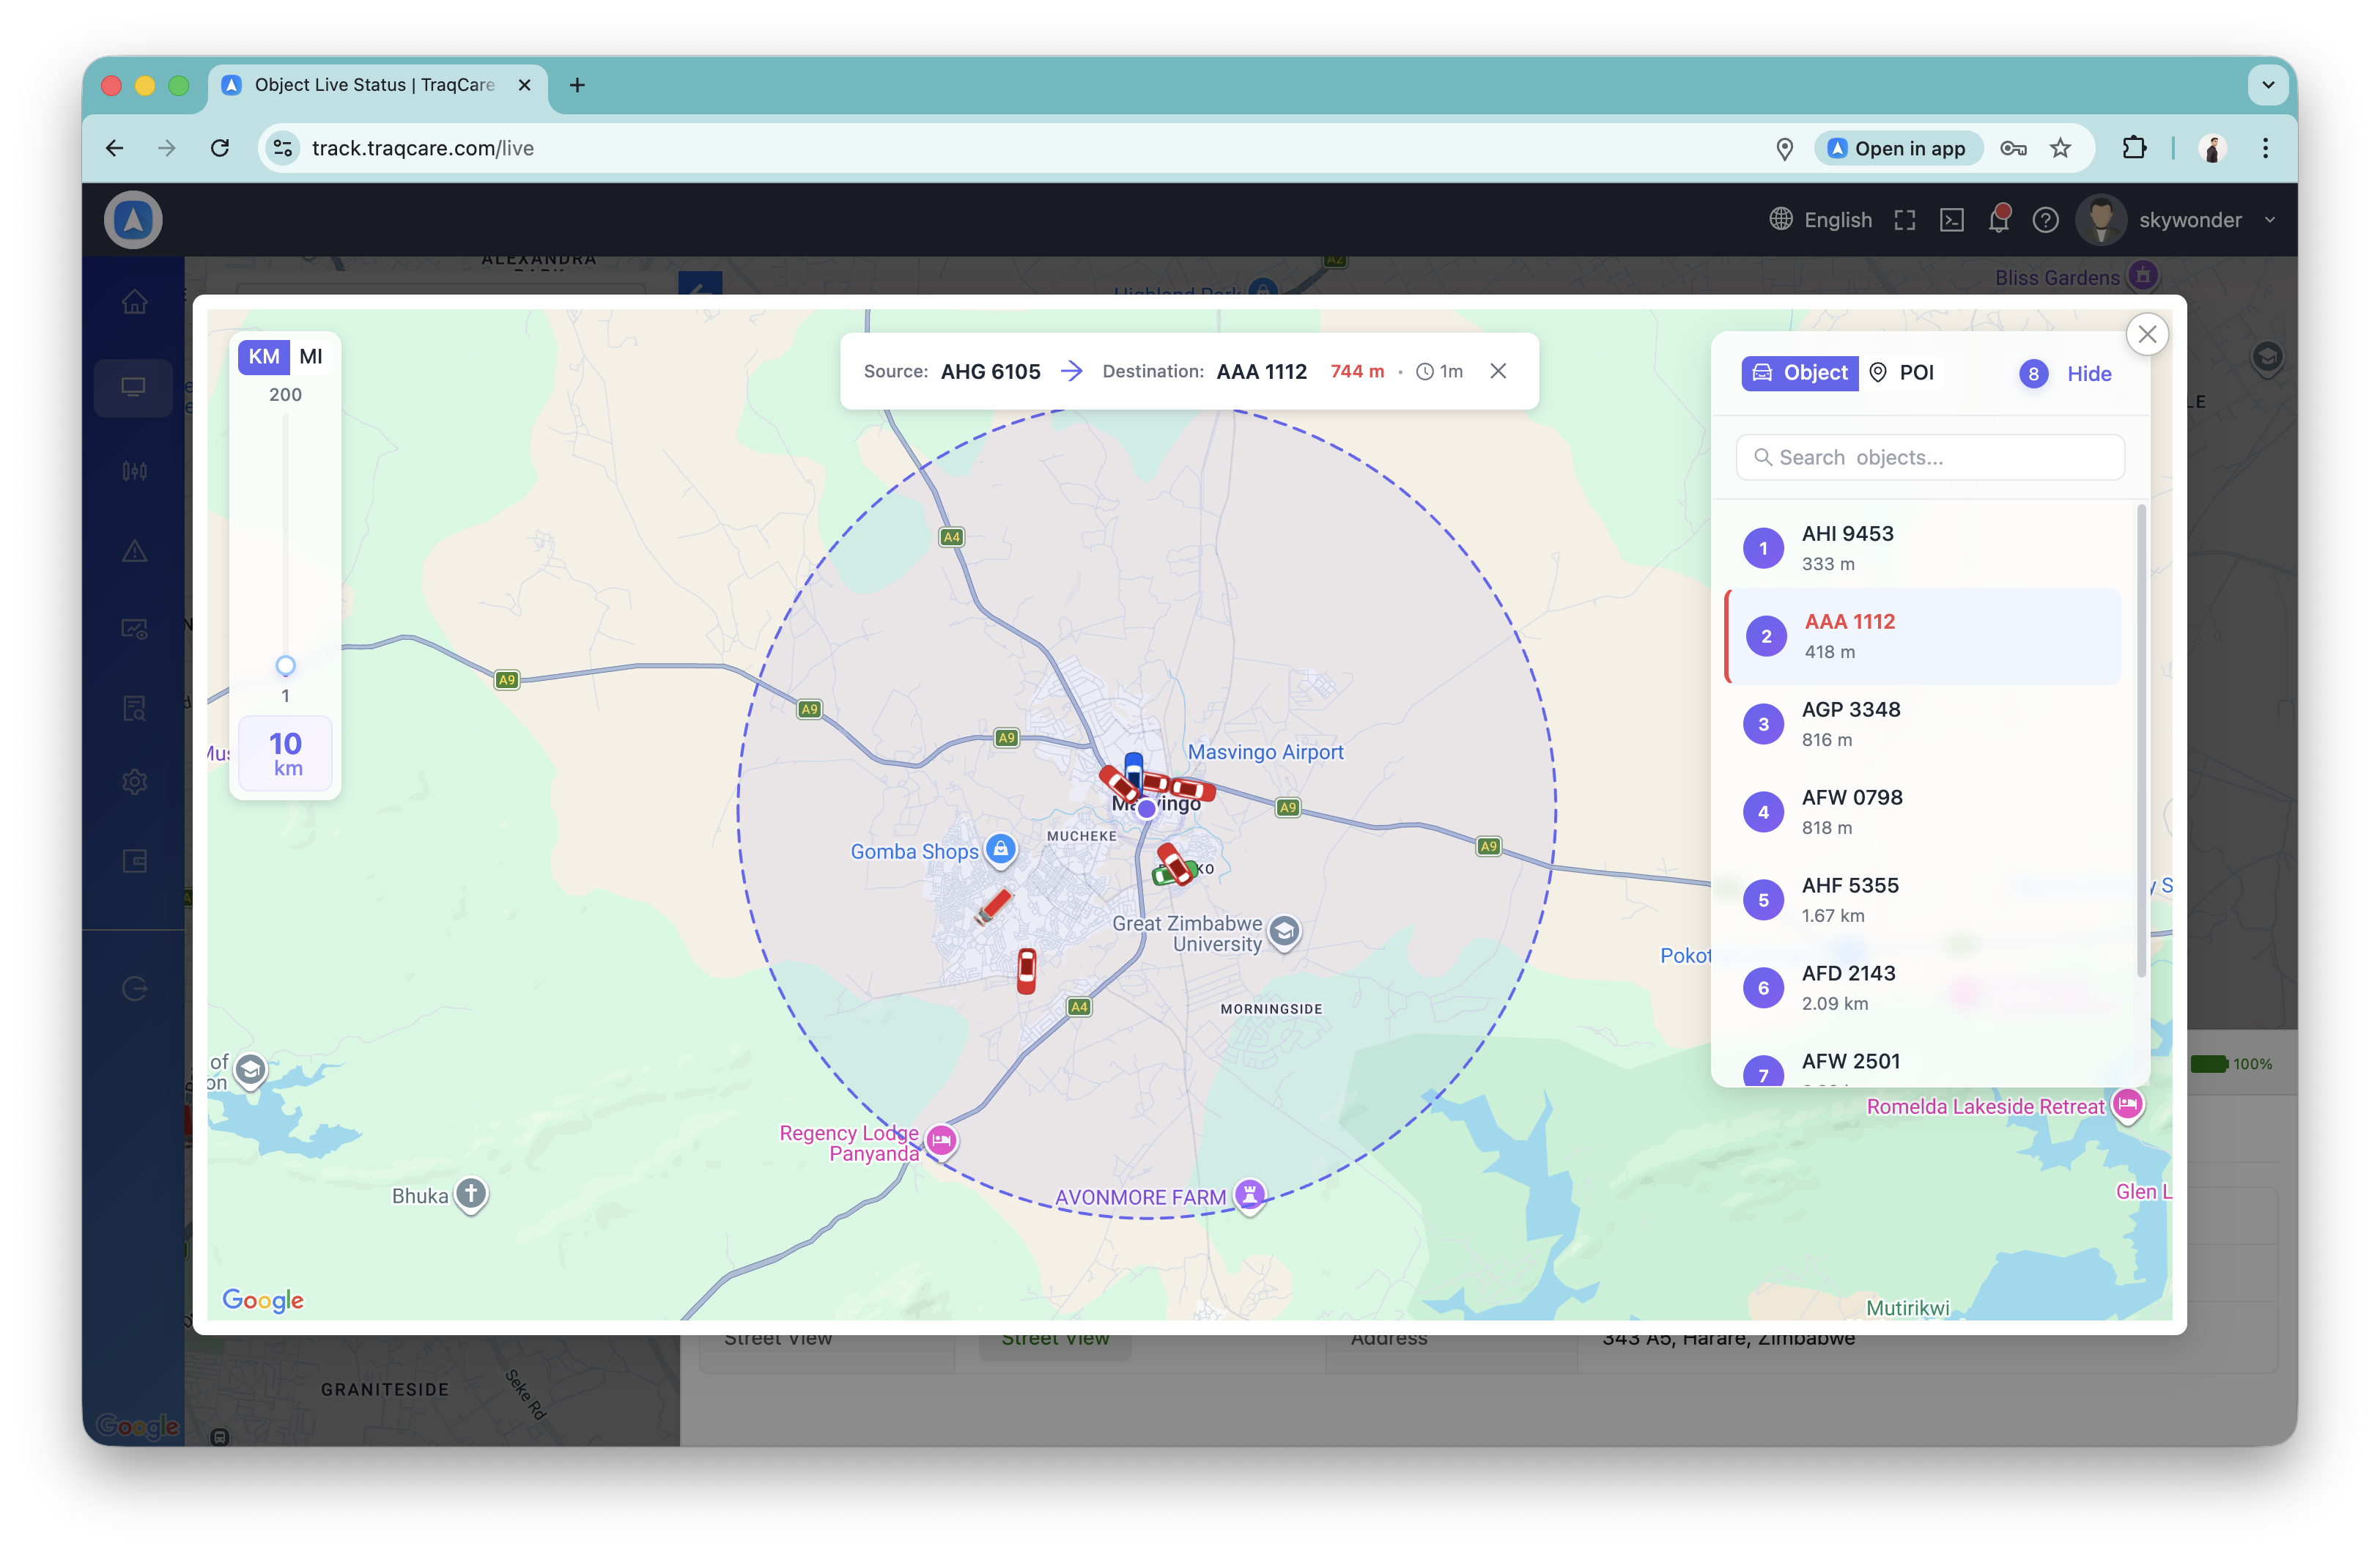Open the sliders control sidebar icon
The height and width of the screenshot is (1555, 2380).
135,471
